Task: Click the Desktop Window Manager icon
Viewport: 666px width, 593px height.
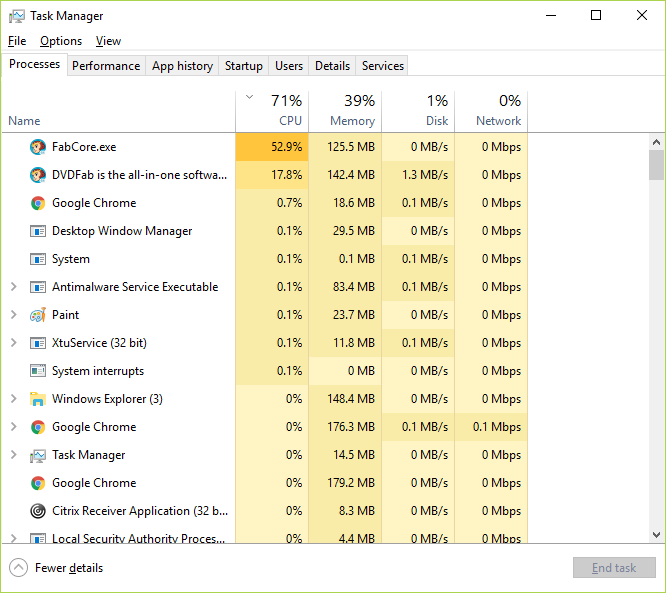Action: tap(38, 231)
